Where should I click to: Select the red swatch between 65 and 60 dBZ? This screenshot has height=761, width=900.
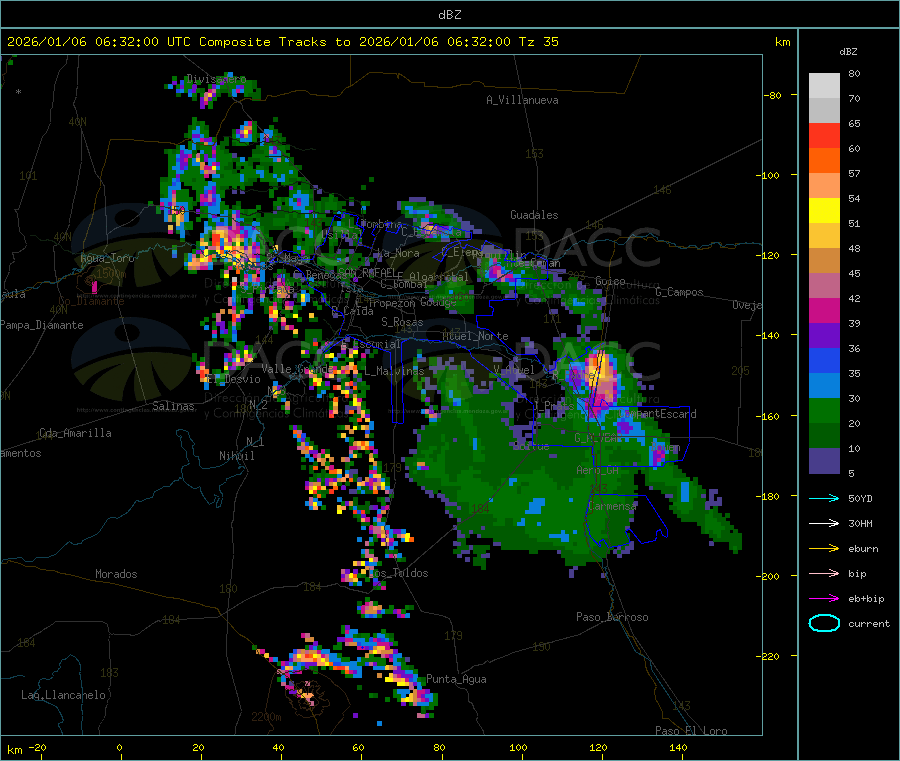click(x=824, y=135)
